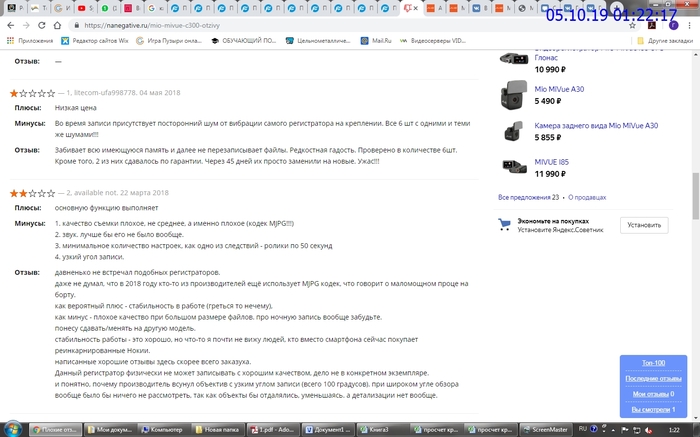Open the Adobe PDF extension icon
This screenshot has width=700, height=437.
pyautogui.click(x=652, y=25)
